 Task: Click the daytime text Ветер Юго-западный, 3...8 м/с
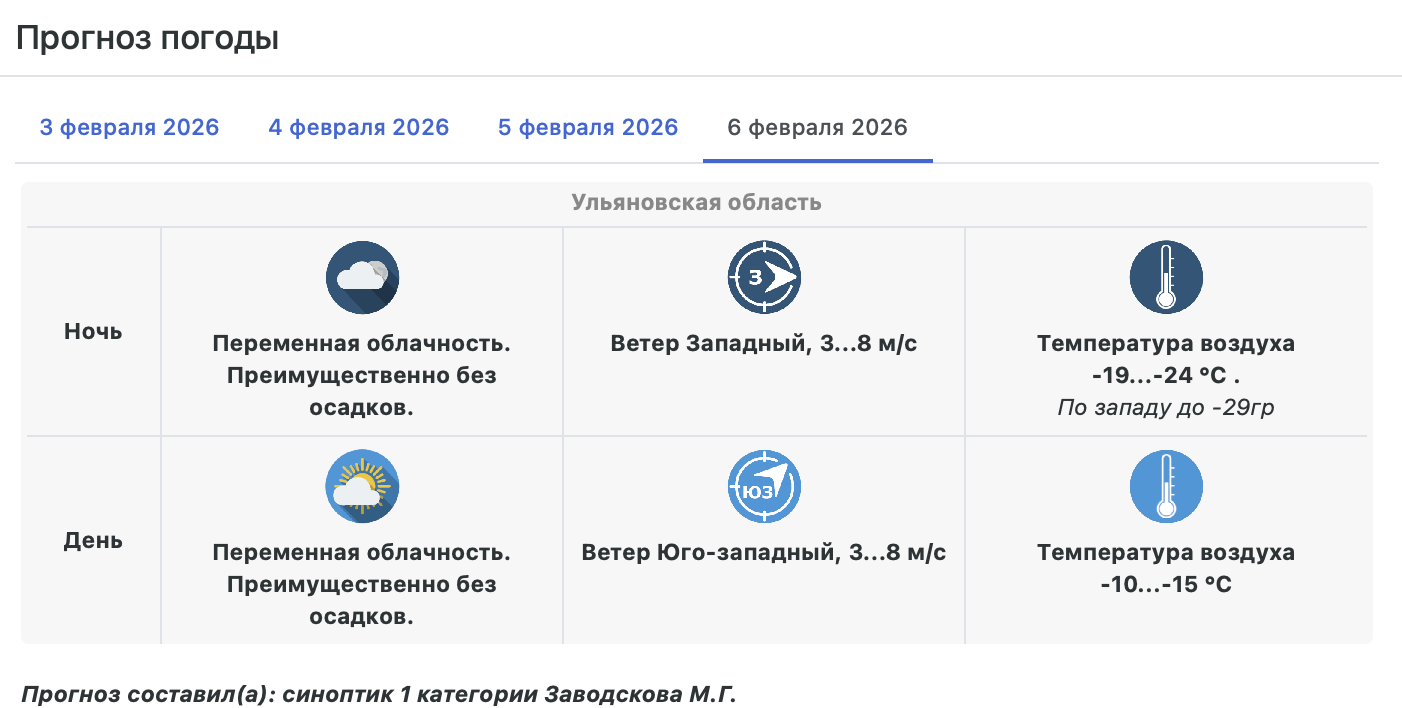(764, 553)
